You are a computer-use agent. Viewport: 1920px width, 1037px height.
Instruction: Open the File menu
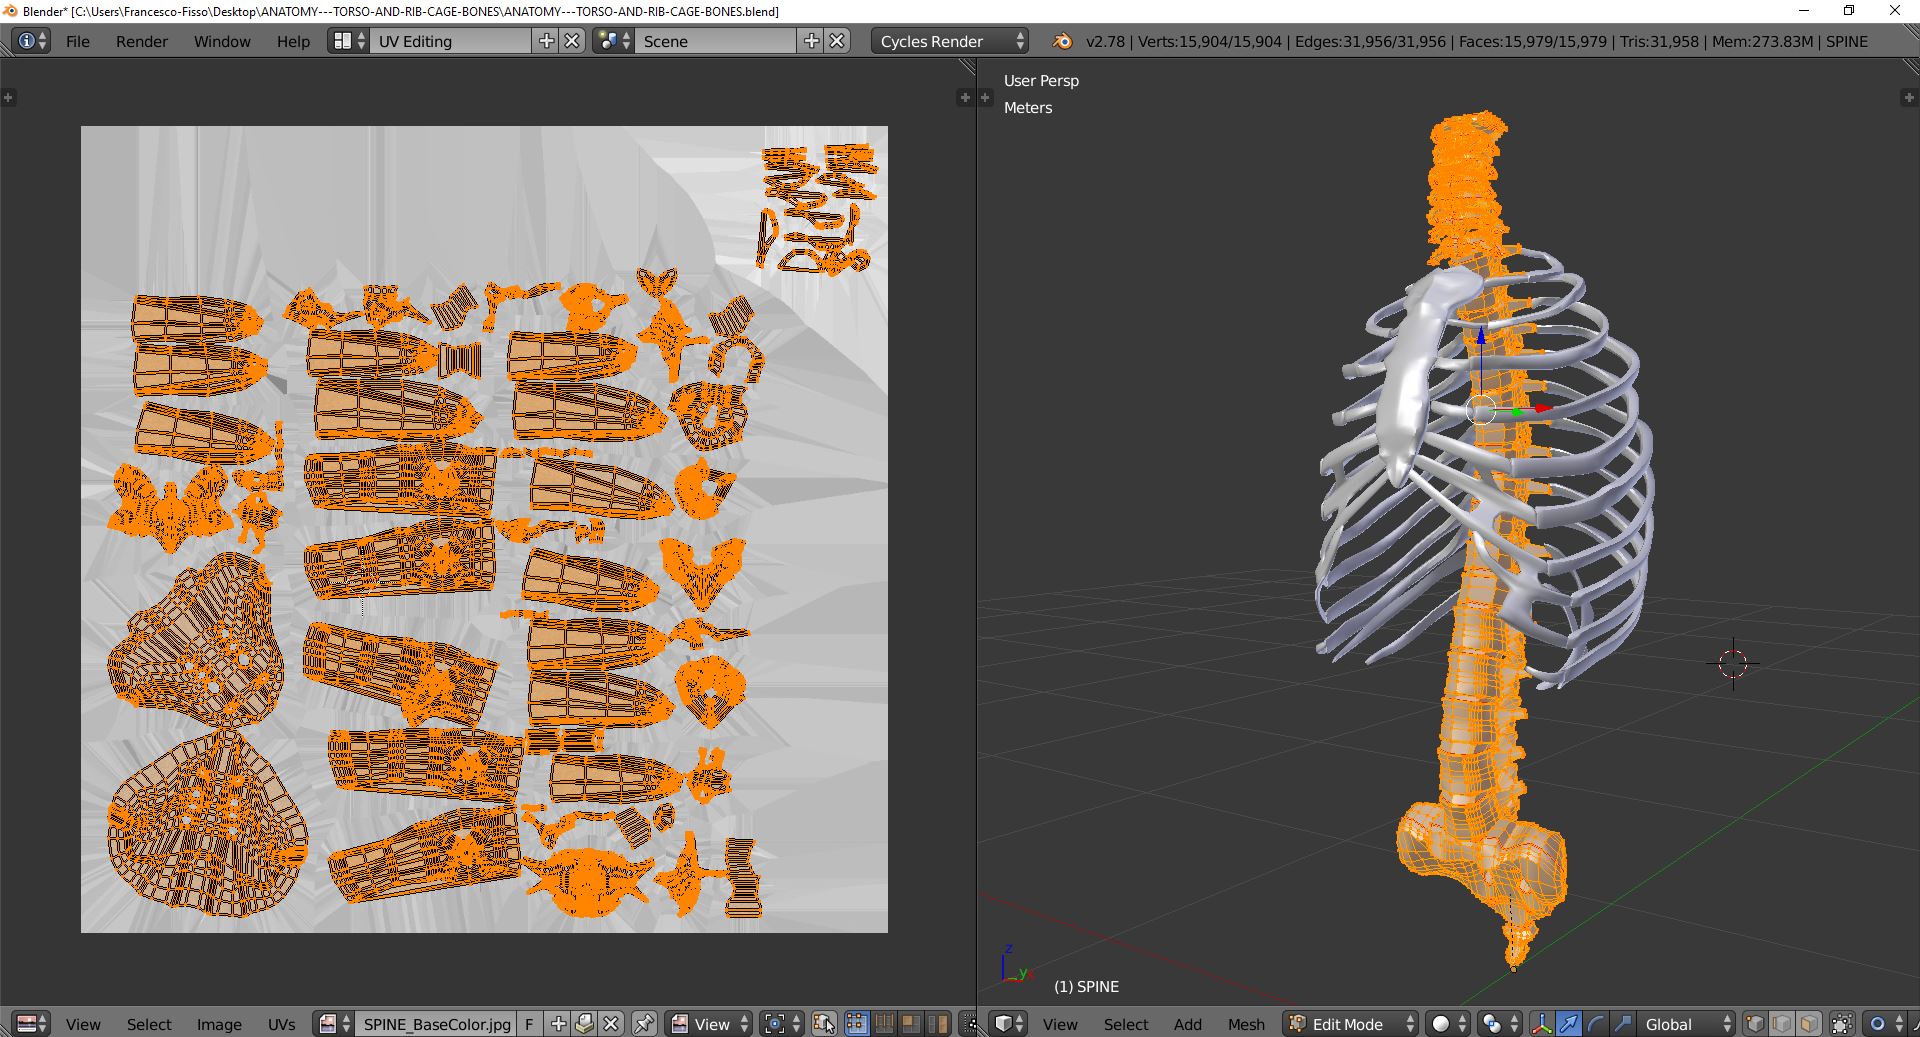pos(78,41)
